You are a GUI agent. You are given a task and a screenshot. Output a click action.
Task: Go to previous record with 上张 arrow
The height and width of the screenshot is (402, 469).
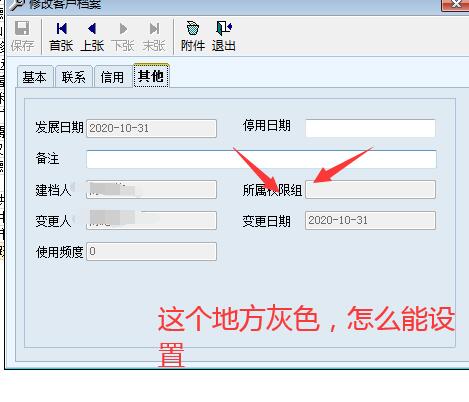[92, 29]
